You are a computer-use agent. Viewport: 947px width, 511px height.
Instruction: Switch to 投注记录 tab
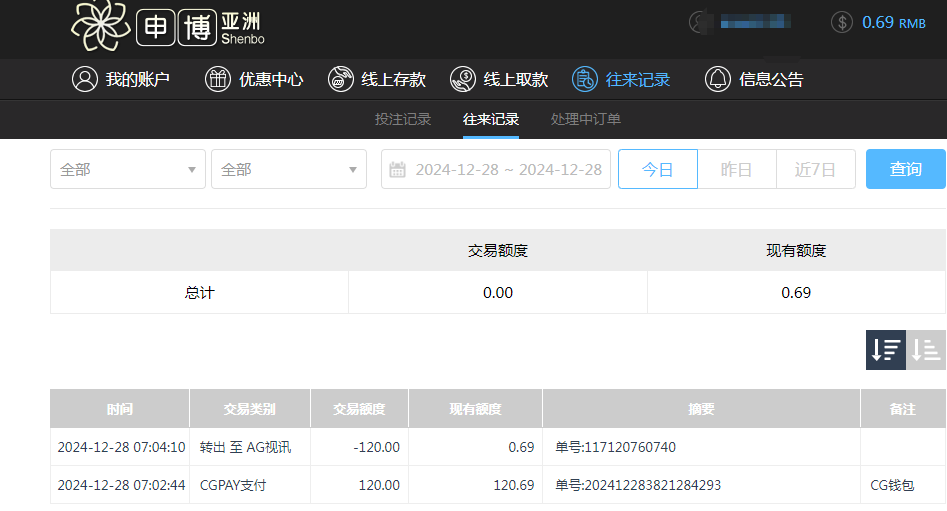(x=403, y=119)
